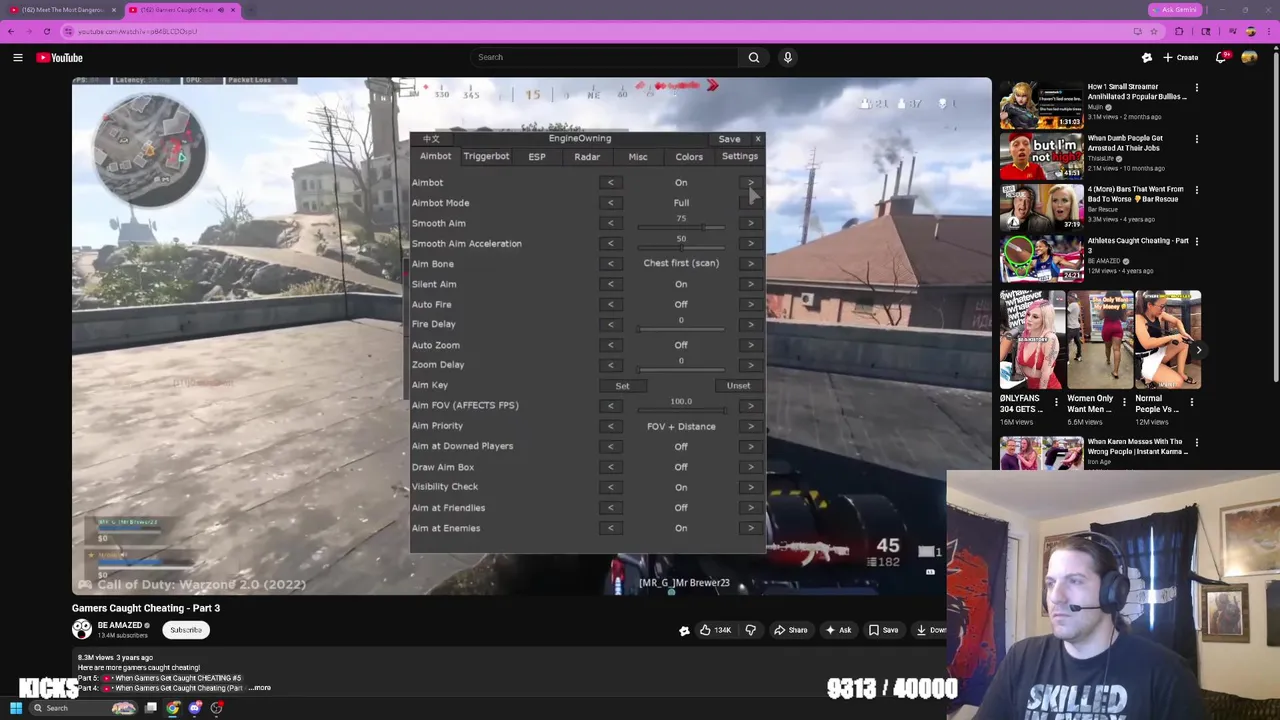Save the video to a playlist
This screenshot has height=720, width=1280.
click(883, 630)
